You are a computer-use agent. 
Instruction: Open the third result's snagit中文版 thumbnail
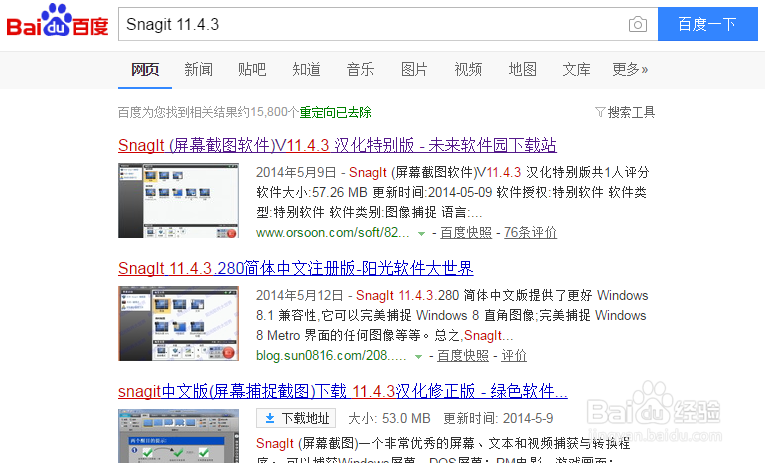[179, 436]
